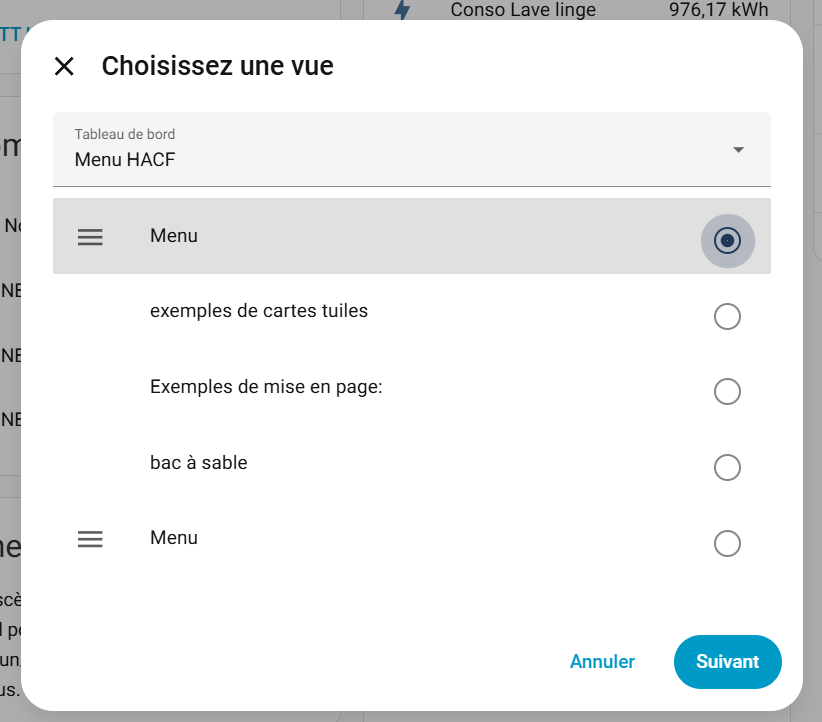Image resolution: width=822 pixels, height=722 pixels.
Task: Click the last Menu view label in the list
Action: (174, 538)
